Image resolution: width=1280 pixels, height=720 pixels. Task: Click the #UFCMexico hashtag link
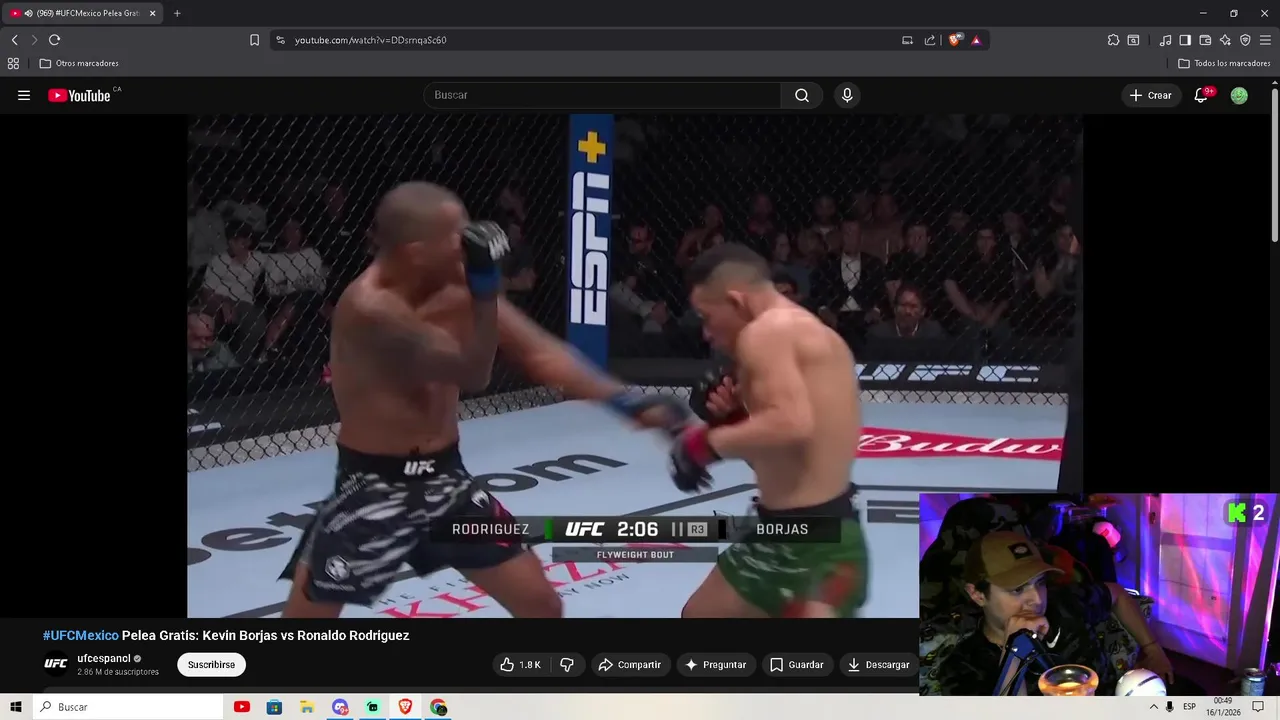(x=80, y=635)
